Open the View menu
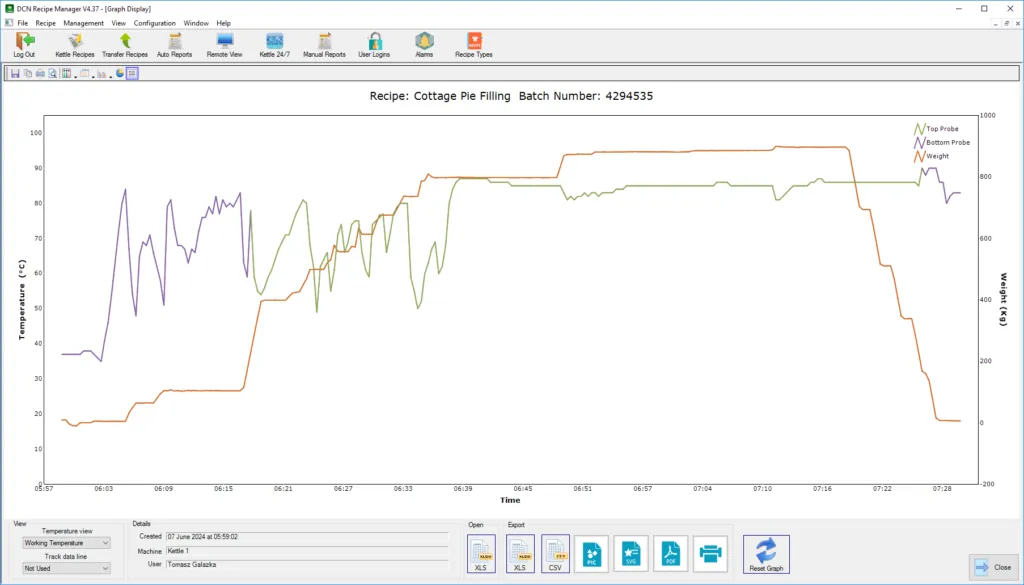1024x585 pixels. click(118, 23)
